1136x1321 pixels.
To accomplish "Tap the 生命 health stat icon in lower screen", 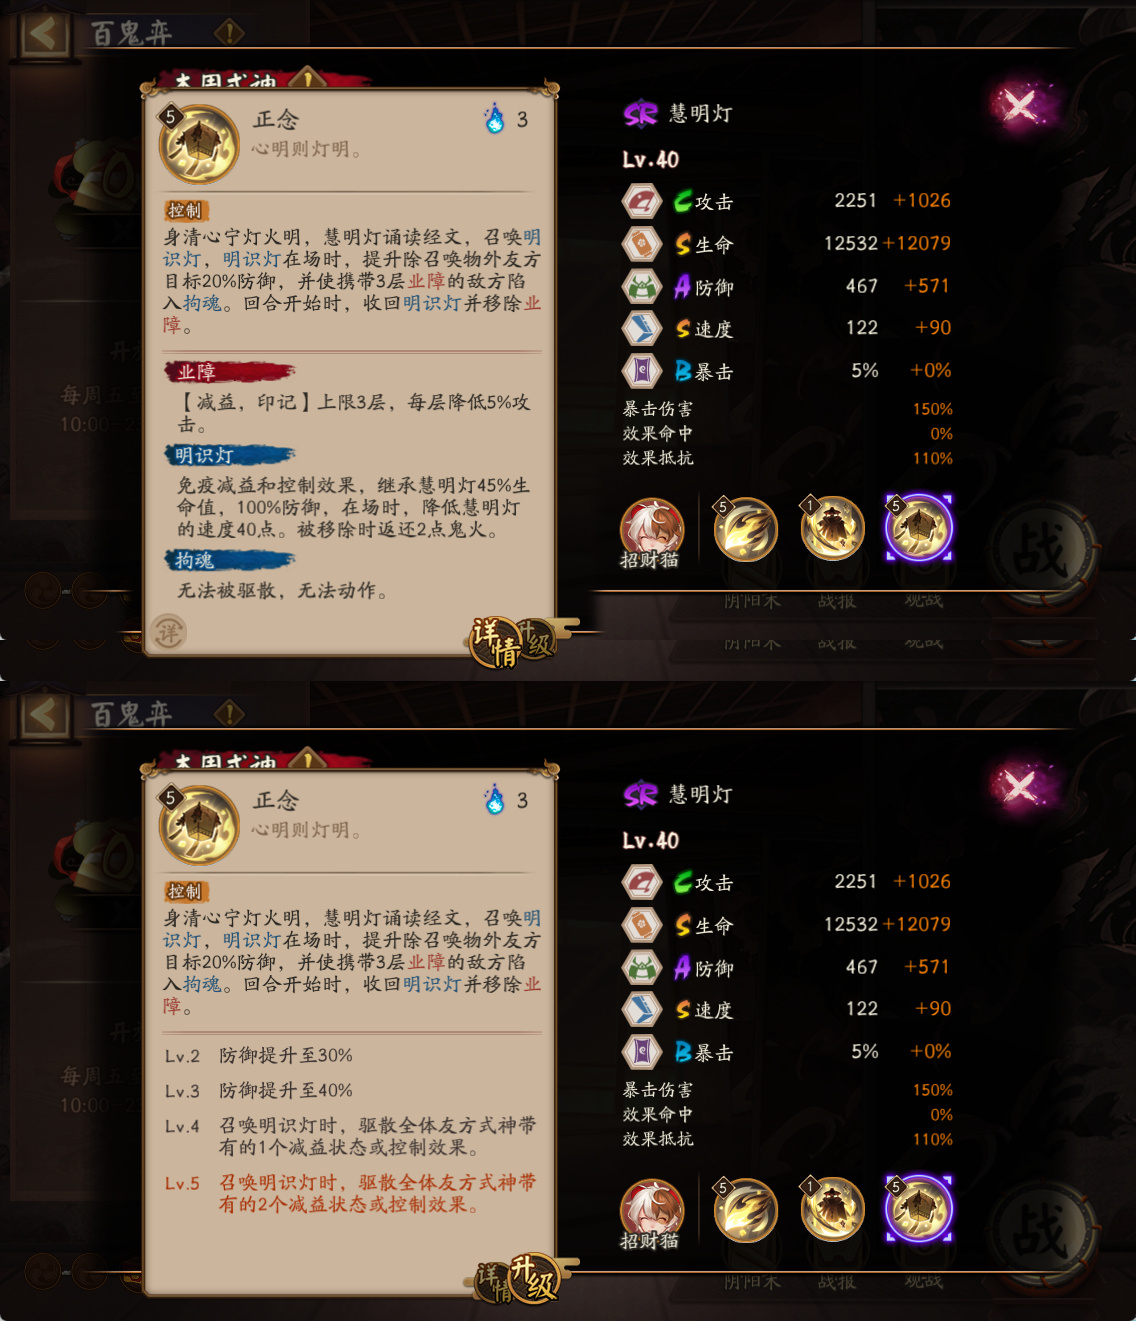I will 642,925.
